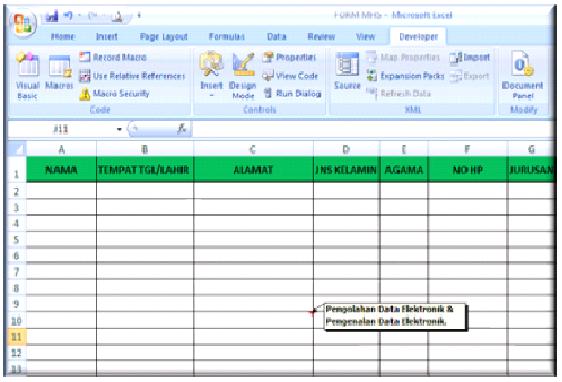Click Refresh Data in XML group
562x382 pixels.
[399, 94]
